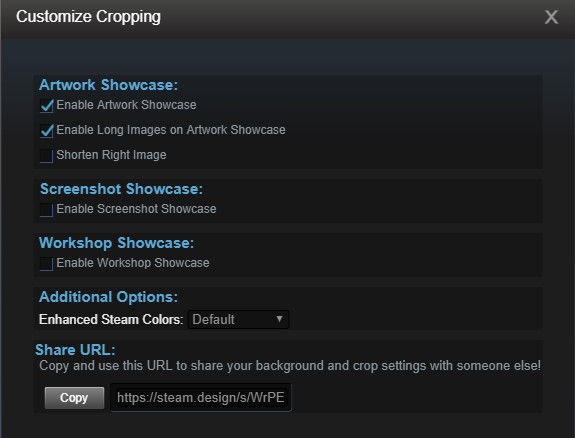Click the Enable Workshop Showcase label text
The height and width of the screenshot is (438, 575).
pos(133,263)
